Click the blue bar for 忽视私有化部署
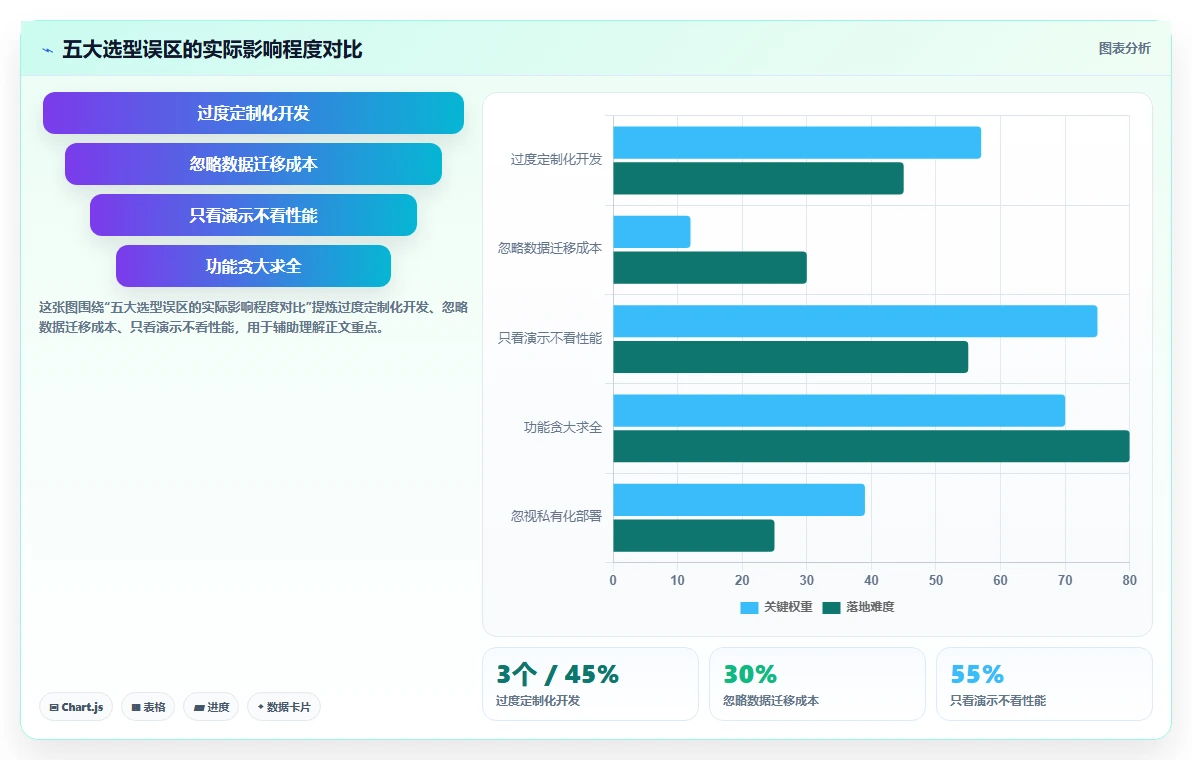This screenshot has height=760, width=1192. 739,500
